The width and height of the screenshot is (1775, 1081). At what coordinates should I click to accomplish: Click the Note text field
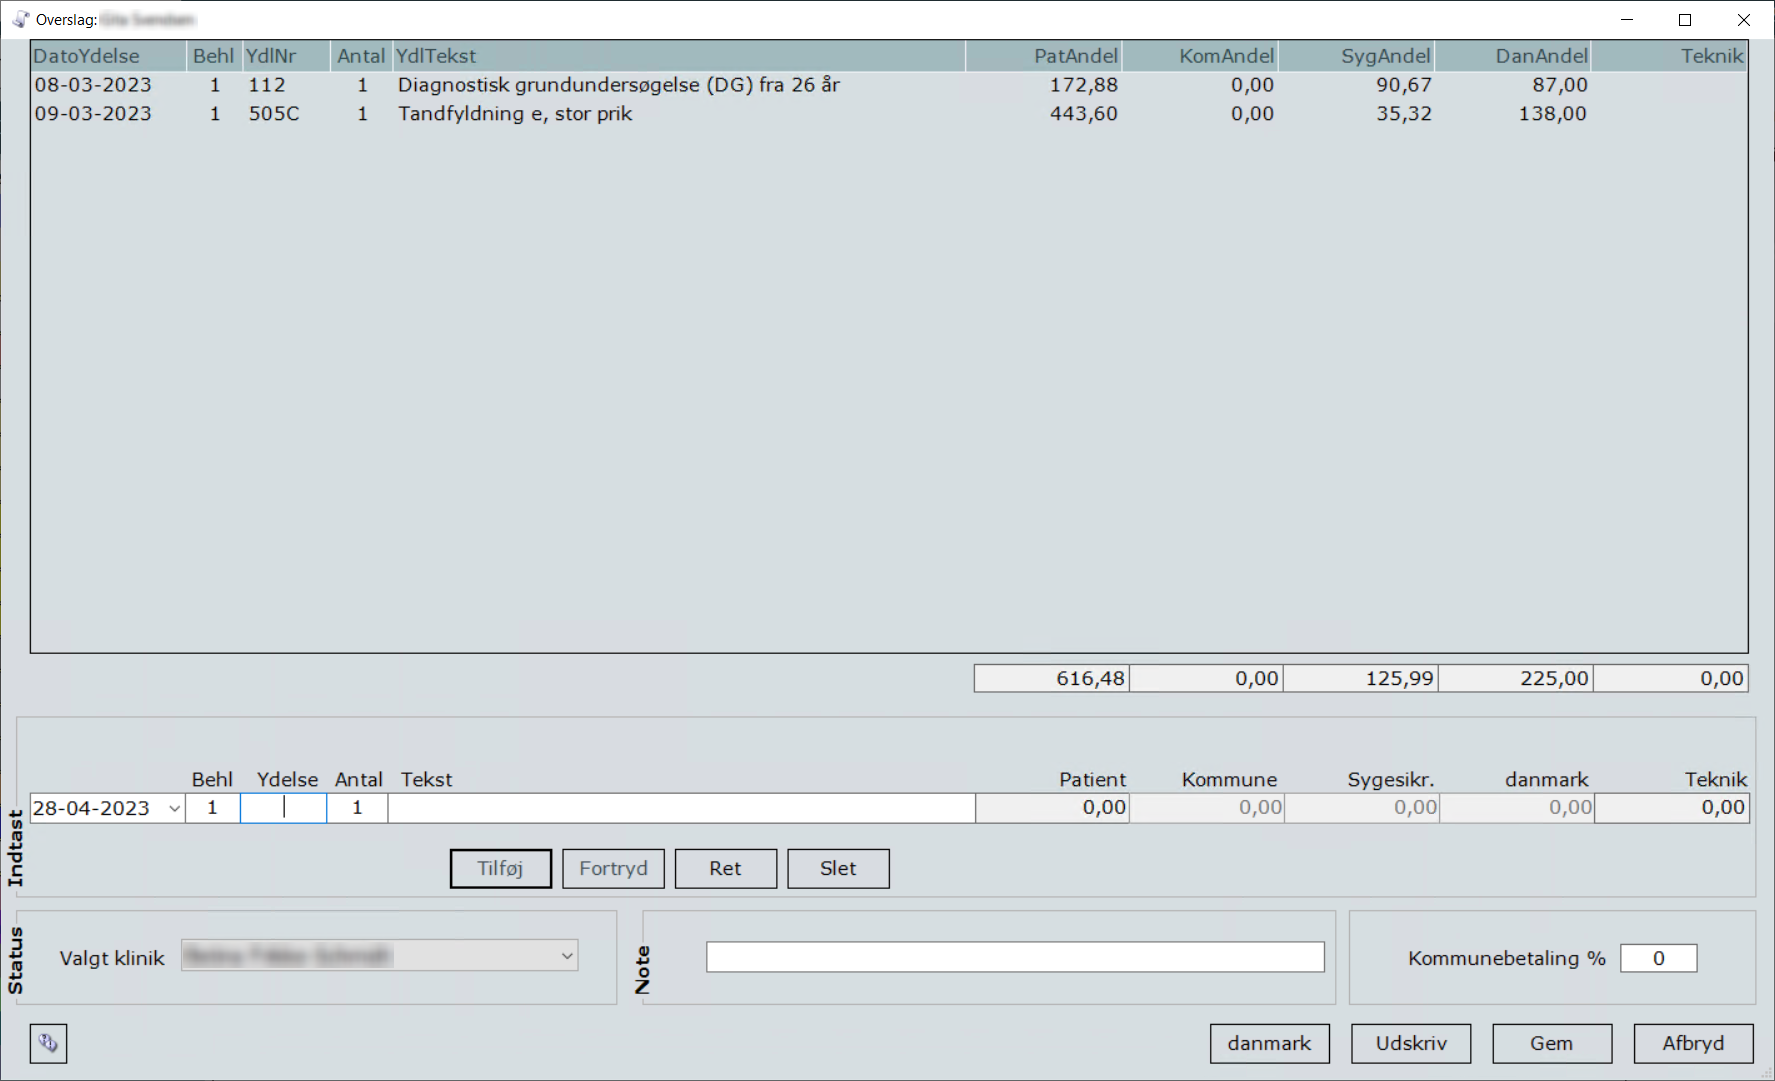coord(1015,957)
